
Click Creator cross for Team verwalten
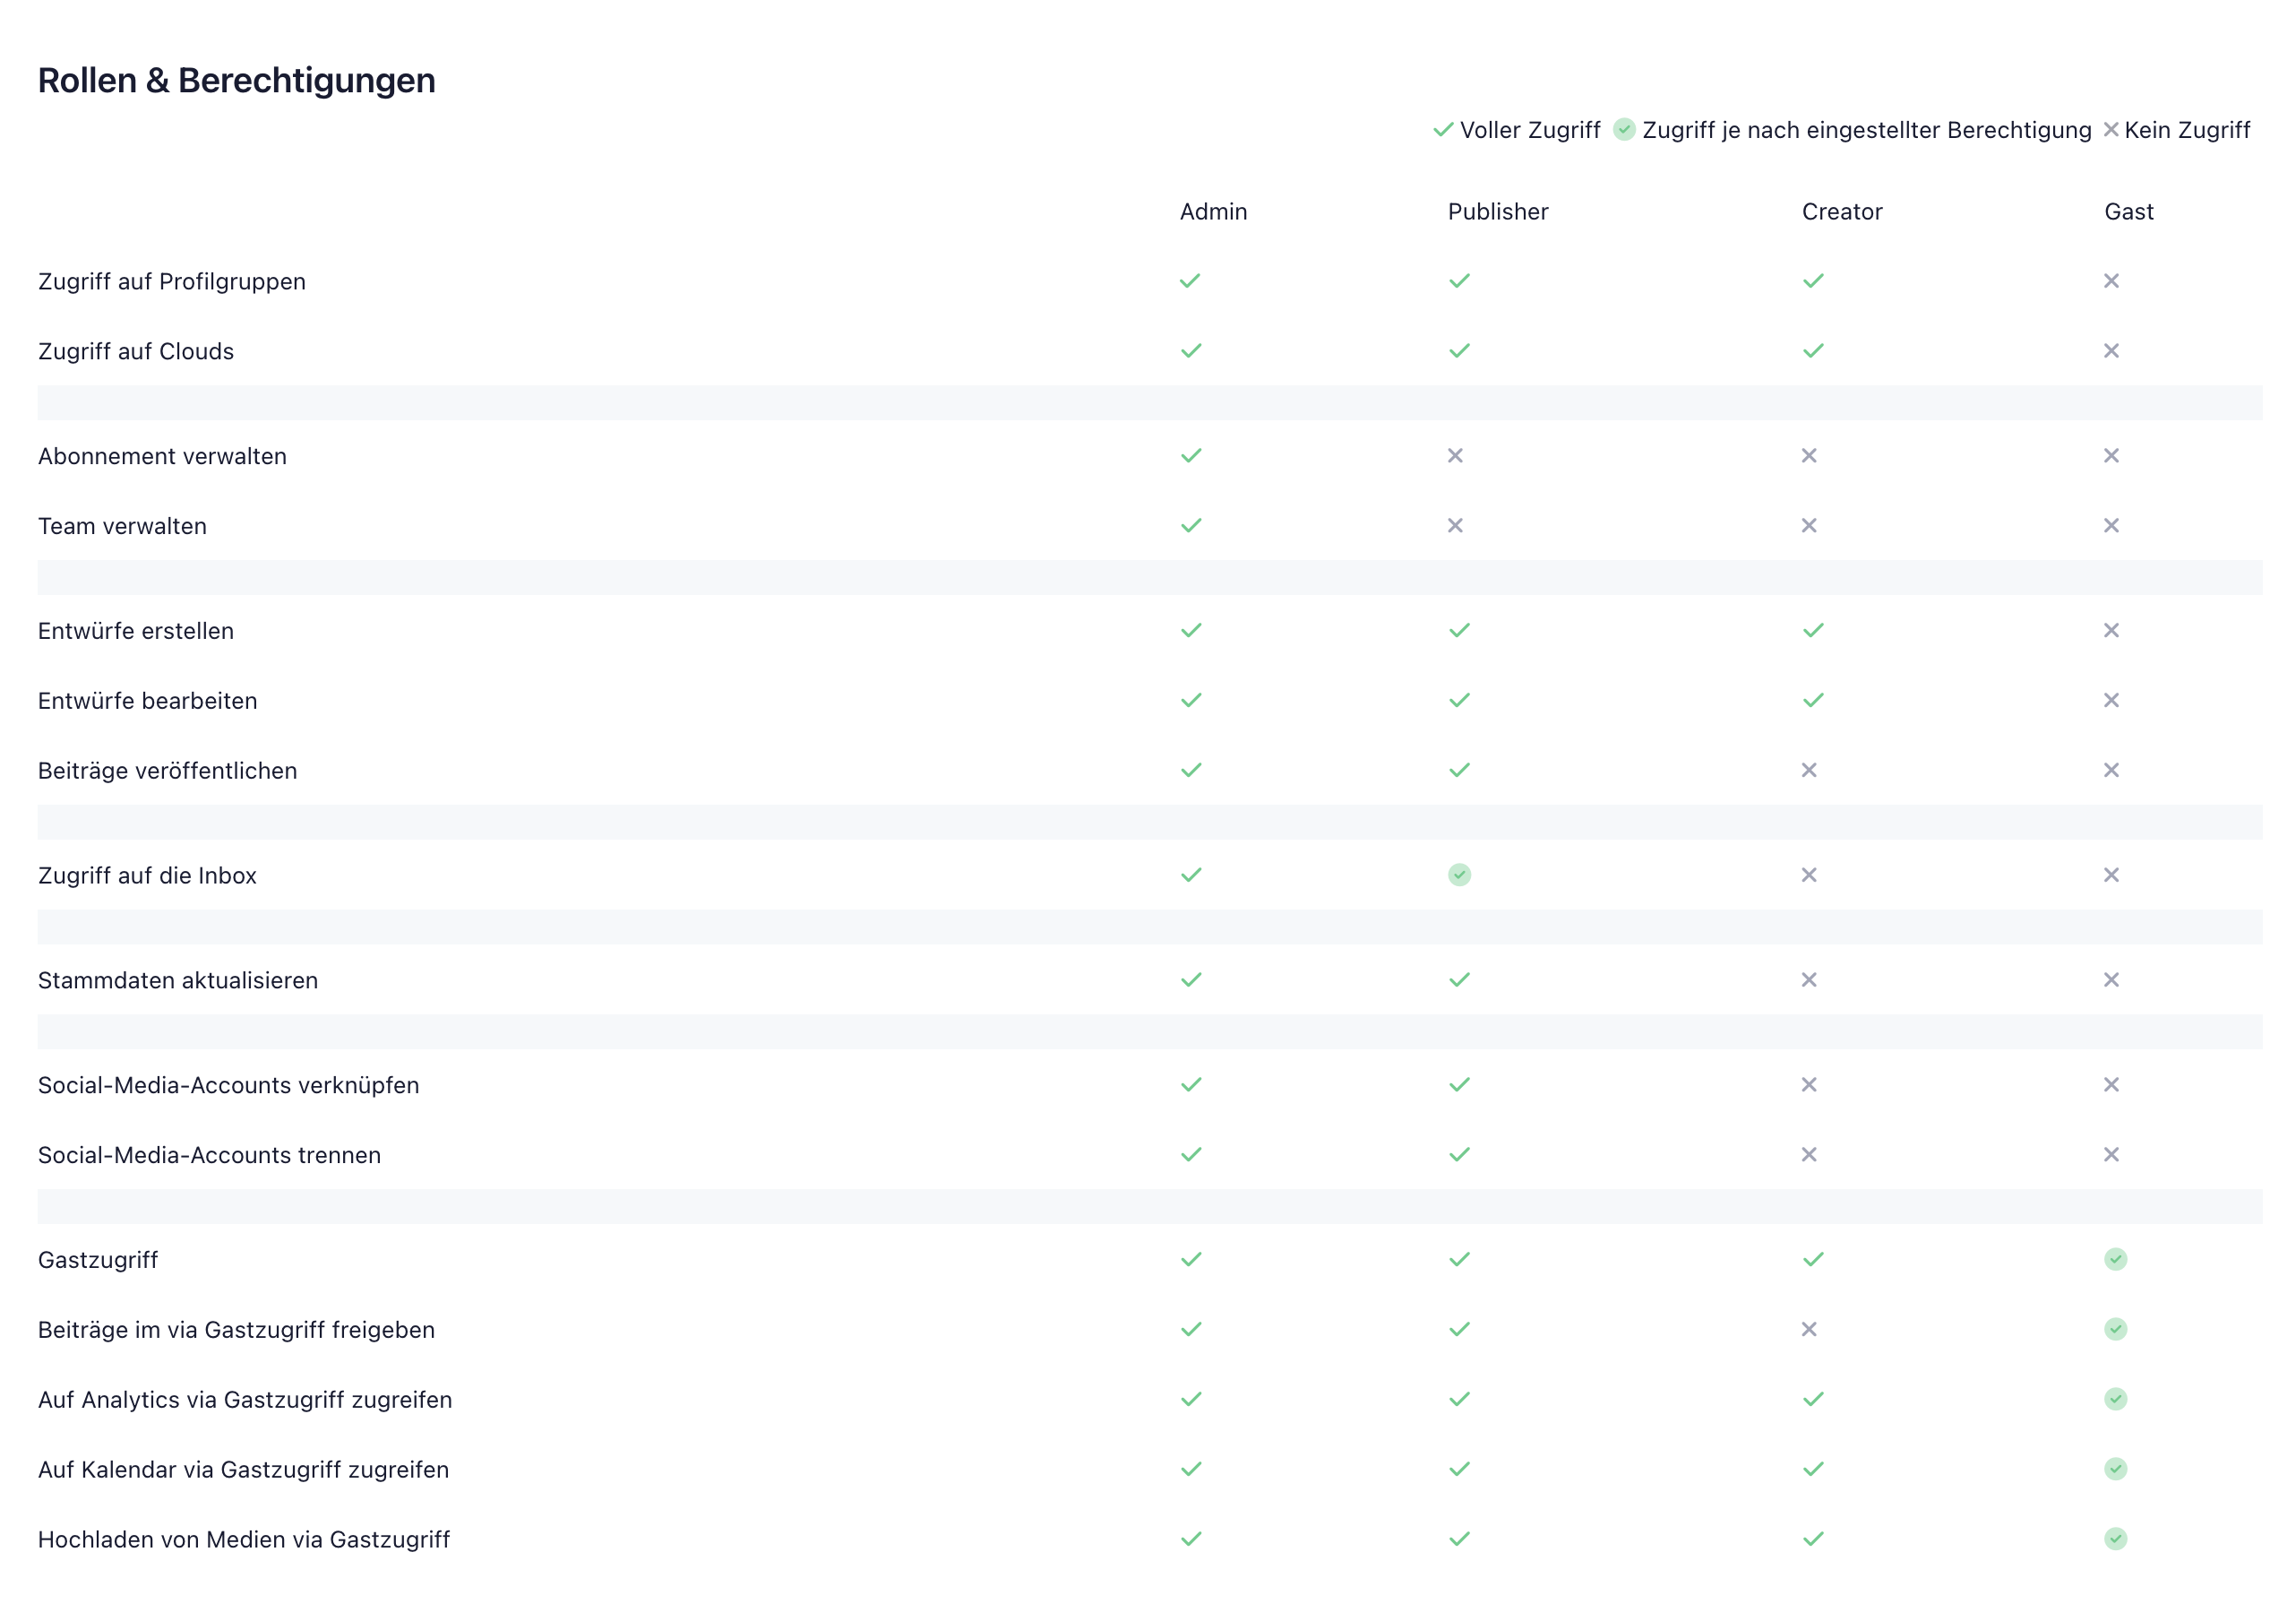pyautogui.click(x=1809, y=526)
